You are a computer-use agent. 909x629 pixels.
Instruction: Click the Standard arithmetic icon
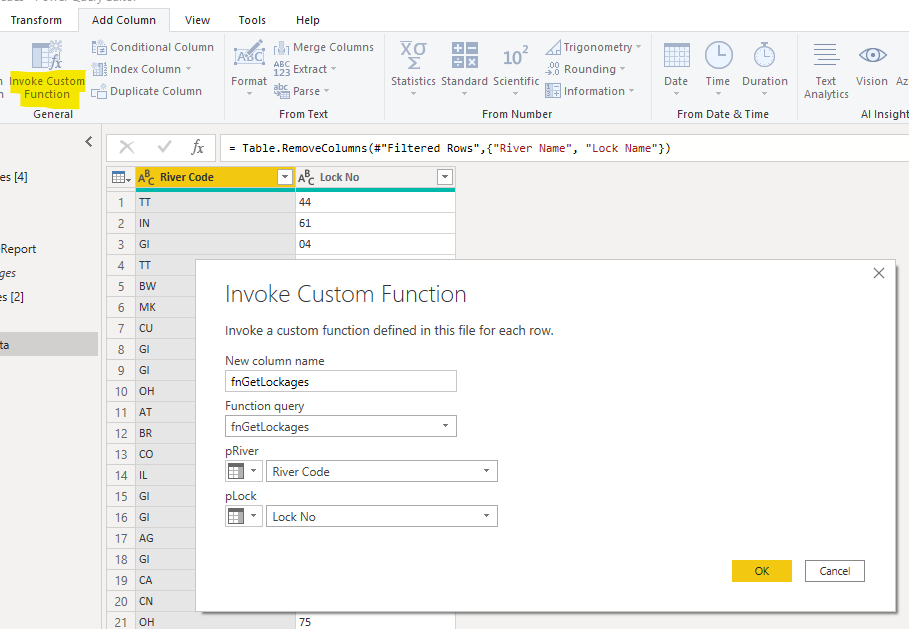coord(464,56)
